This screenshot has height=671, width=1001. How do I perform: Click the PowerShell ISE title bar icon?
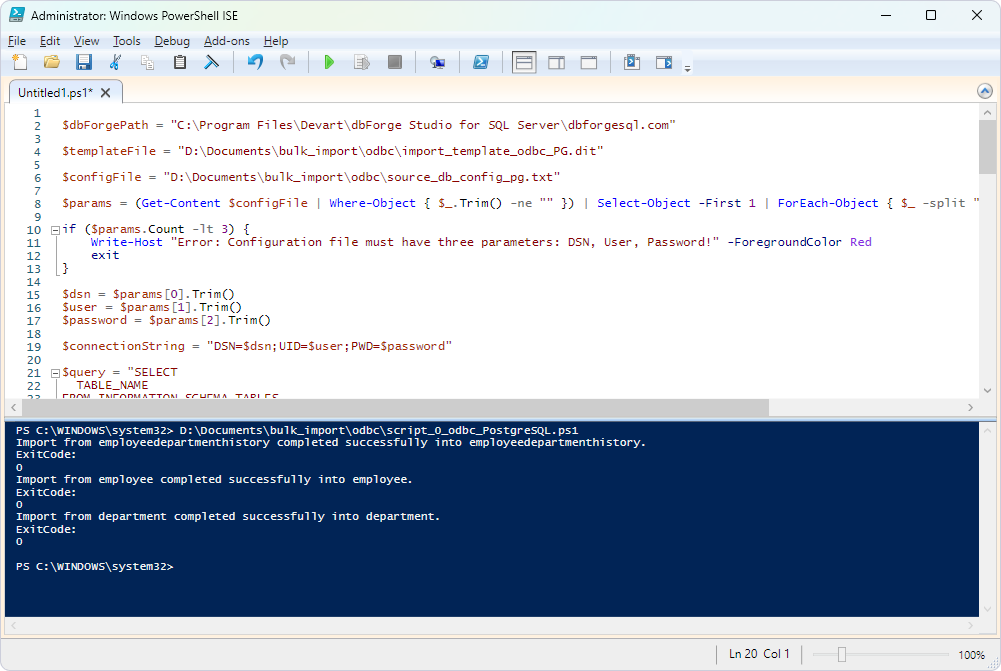pos(17,15)
